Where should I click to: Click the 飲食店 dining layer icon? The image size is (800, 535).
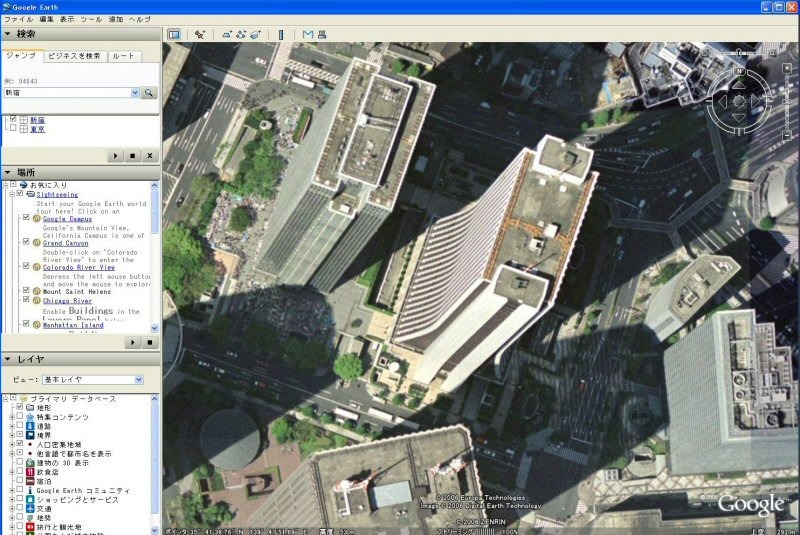[x=30, y=472]
